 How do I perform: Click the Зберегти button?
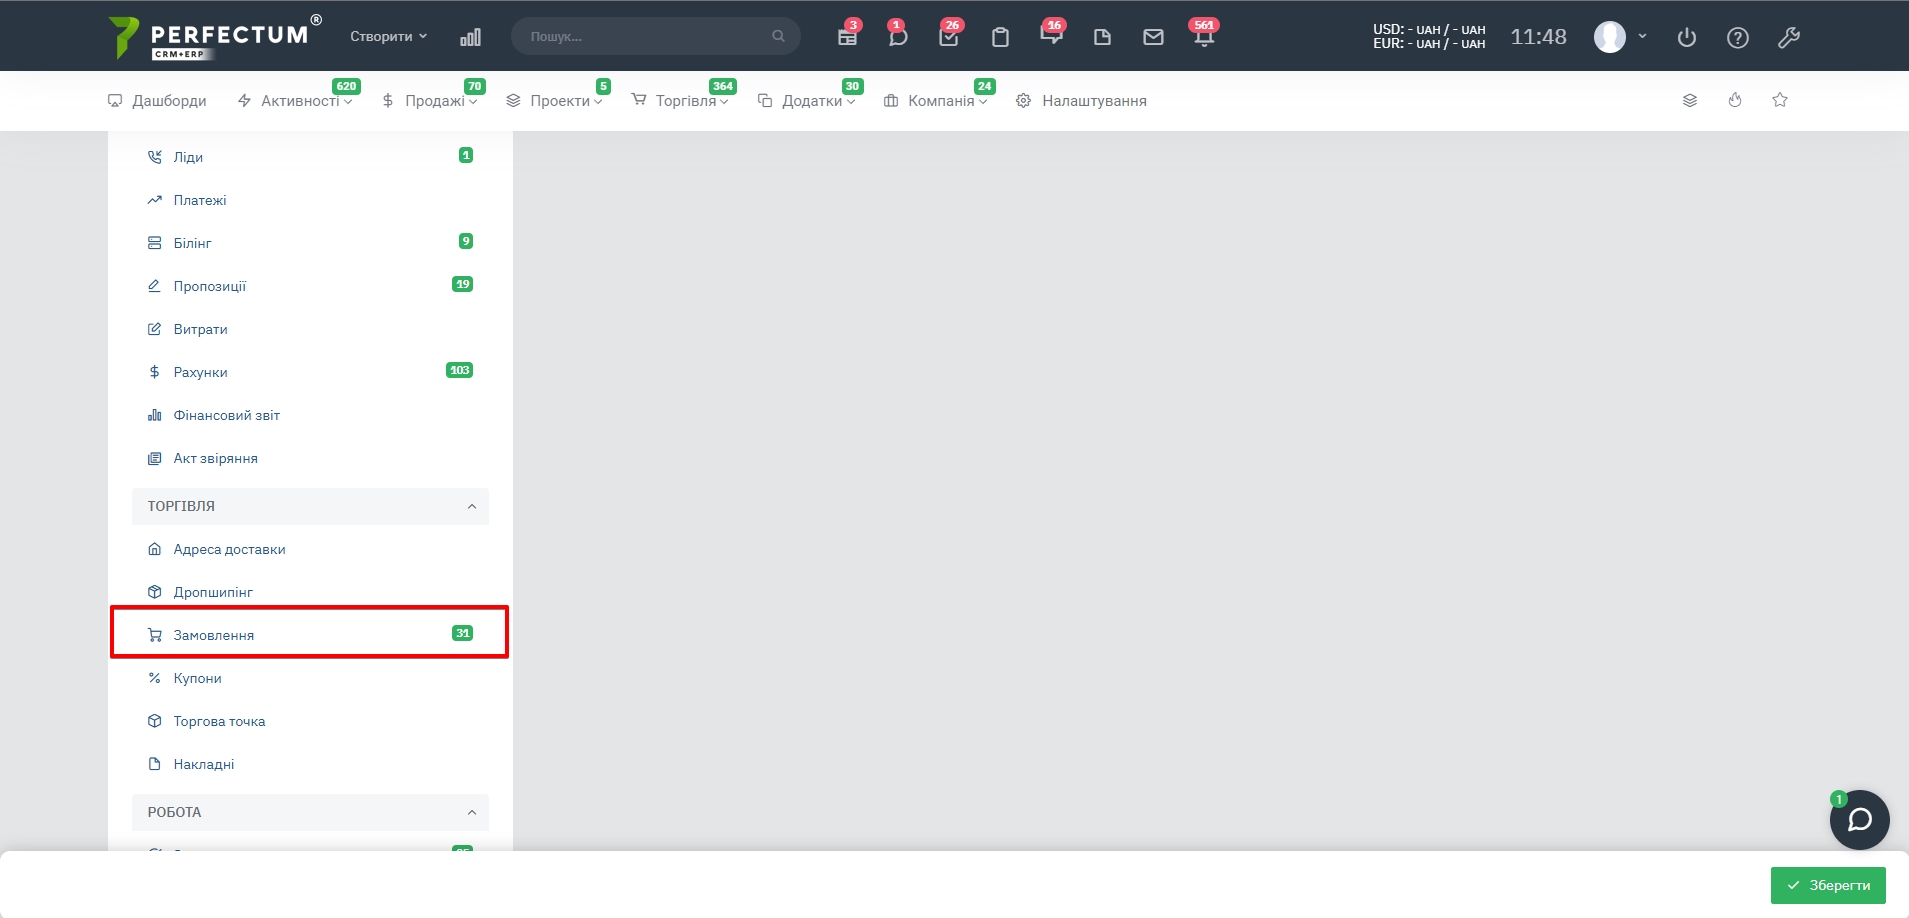(x=1828, y=885)
